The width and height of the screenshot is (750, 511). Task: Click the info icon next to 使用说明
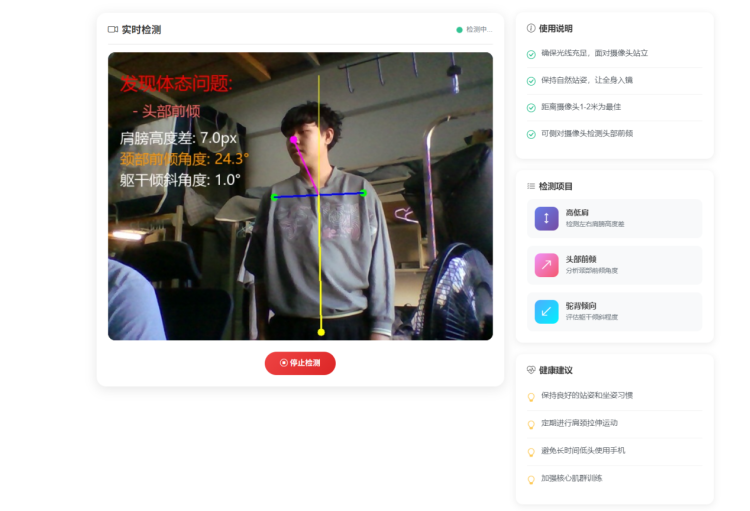click(x=531, y=29)
